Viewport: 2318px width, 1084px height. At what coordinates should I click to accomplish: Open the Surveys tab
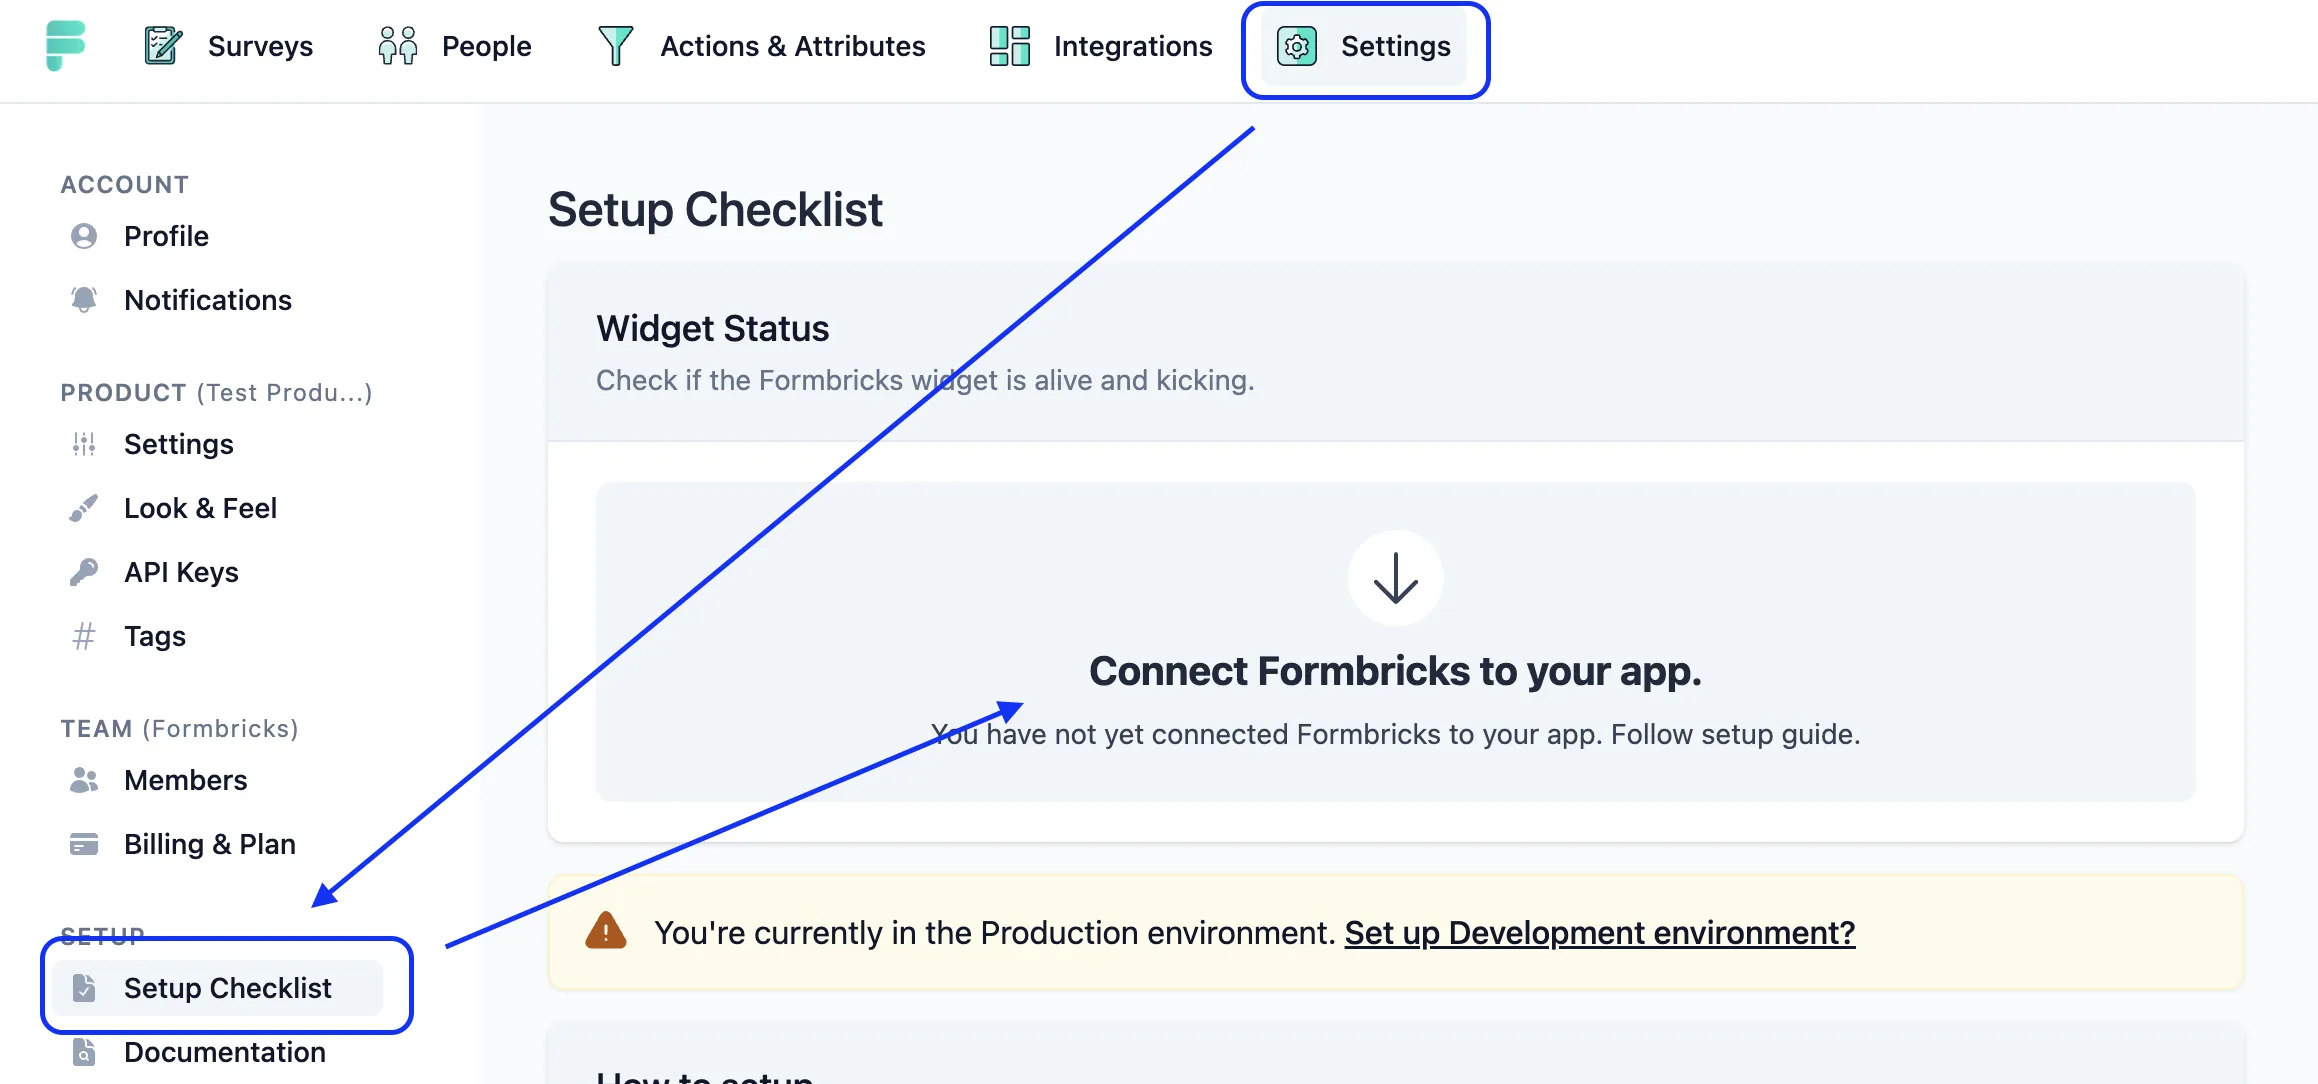(x=229, y=46)
